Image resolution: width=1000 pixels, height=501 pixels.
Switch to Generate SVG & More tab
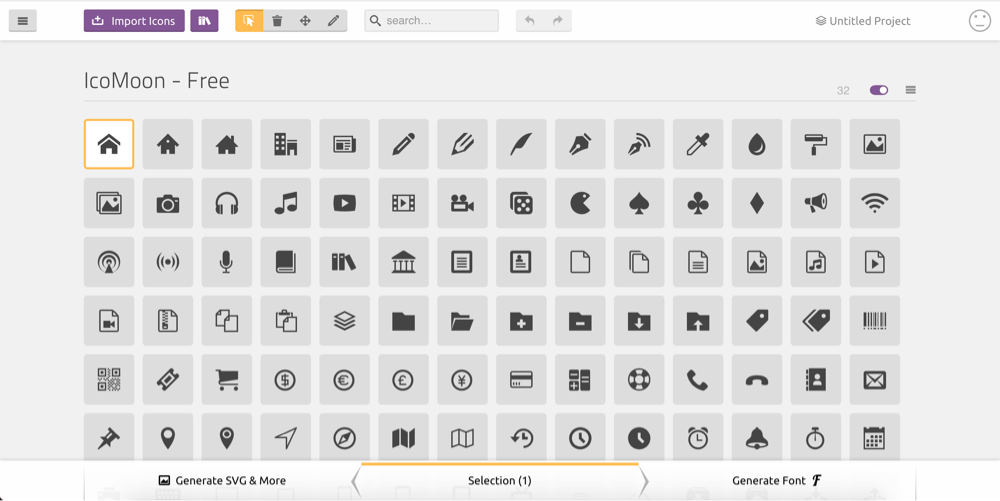point(222,481)
